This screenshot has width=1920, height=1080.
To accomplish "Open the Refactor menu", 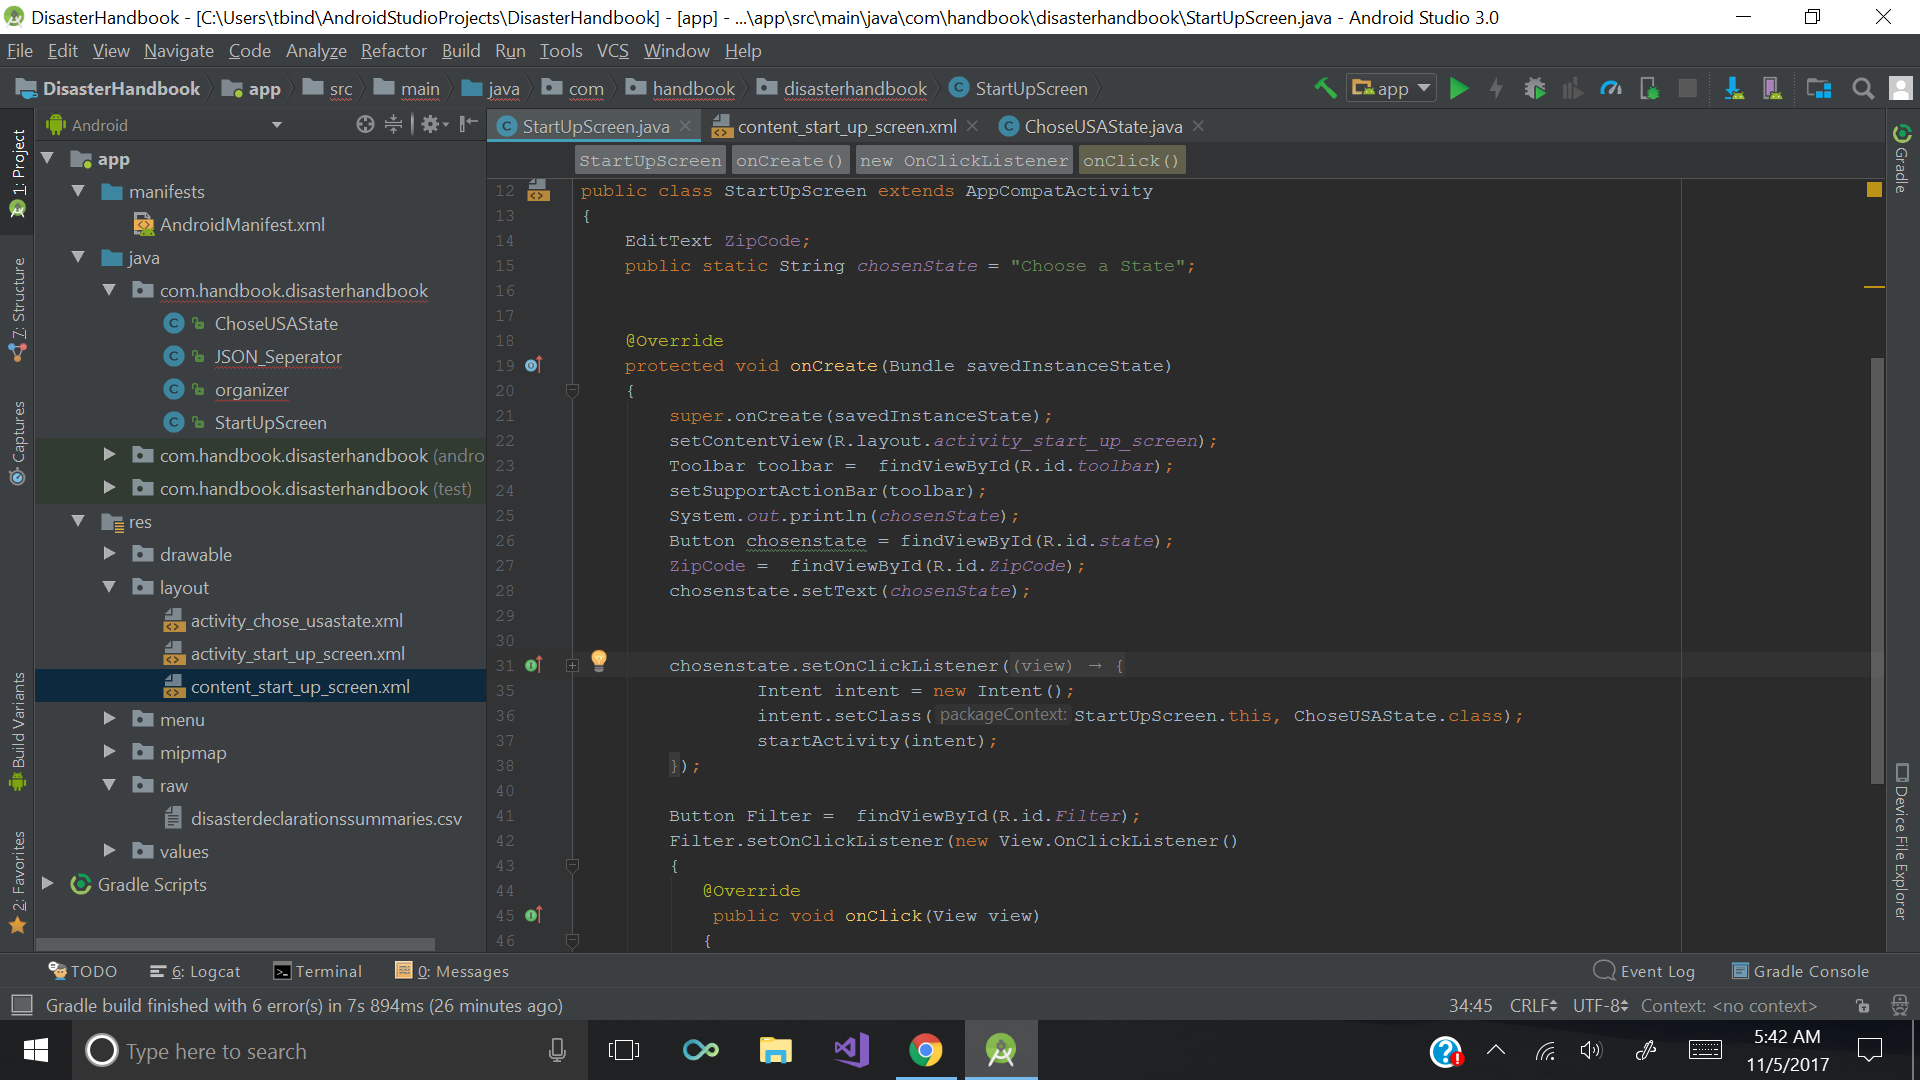I will (393, 51).
